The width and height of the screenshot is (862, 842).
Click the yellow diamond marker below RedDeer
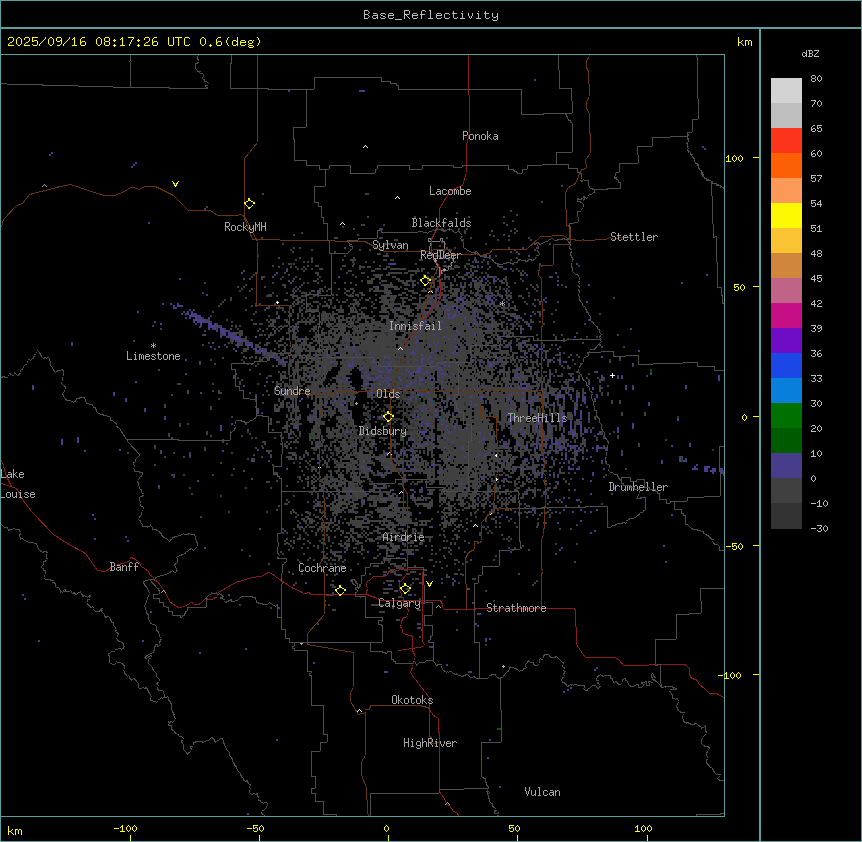(426, 280)
